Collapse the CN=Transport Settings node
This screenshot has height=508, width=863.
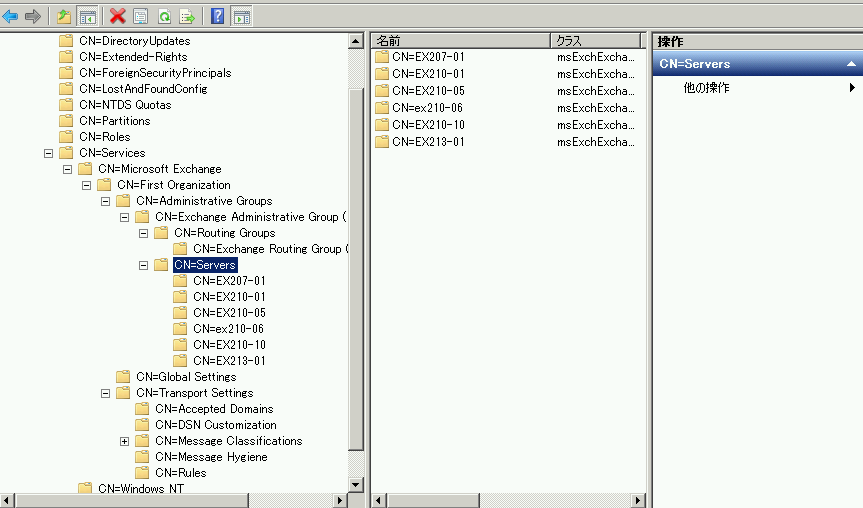tap(105, 394)
